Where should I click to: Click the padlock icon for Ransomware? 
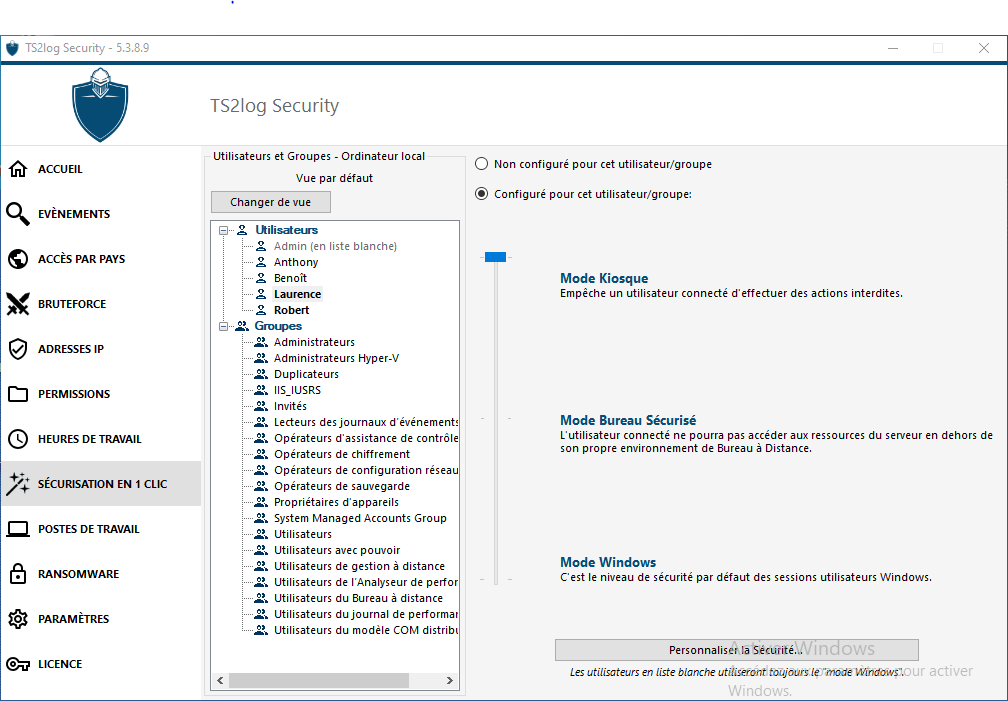(18, 574)
